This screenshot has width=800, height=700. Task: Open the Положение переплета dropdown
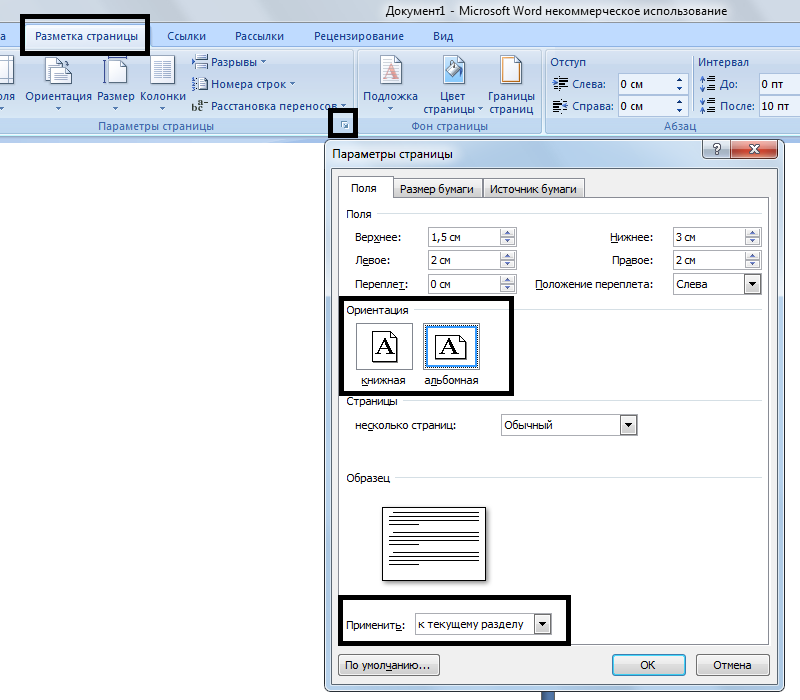(752, 284)
